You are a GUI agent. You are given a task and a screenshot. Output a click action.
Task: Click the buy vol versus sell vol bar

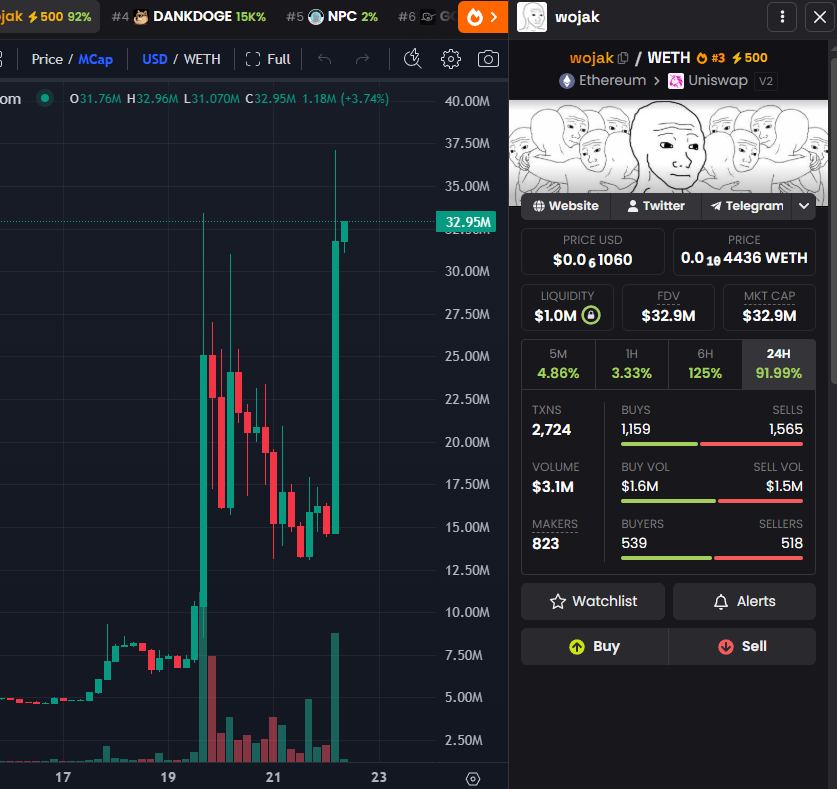tap(712, 501)
